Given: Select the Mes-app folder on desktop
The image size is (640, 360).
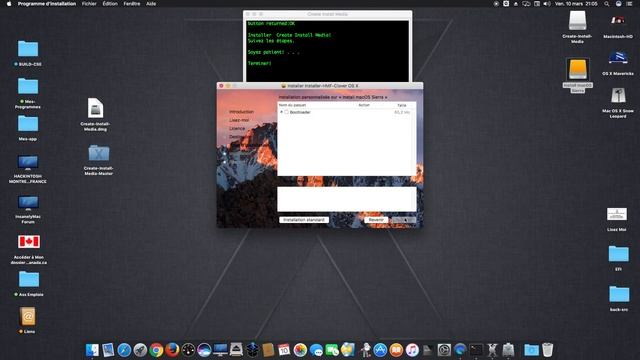Looking at the screenshot, I should [x=28, y=124].
